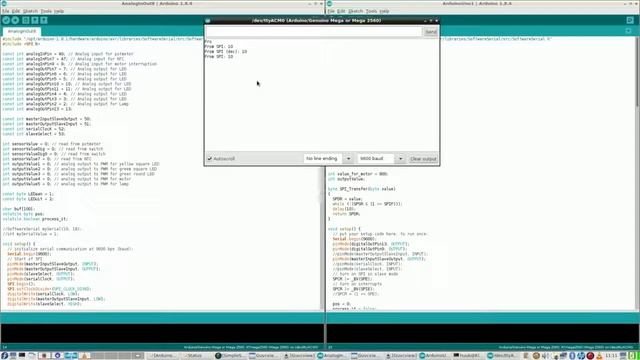640x360 pixels.
Task: Click 'char buf[100];' line in left editor
Action: 18,209
